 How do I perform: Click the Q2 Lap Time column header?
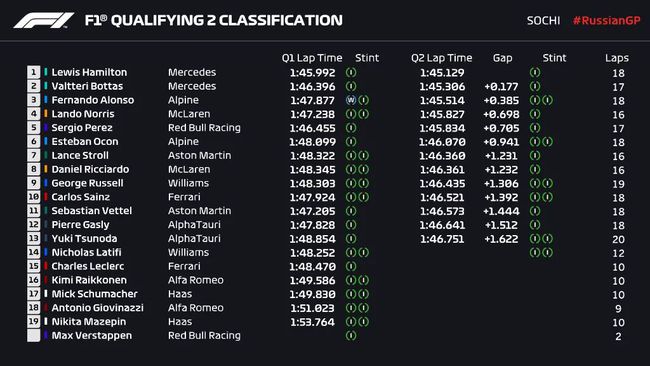coord(441,58)
